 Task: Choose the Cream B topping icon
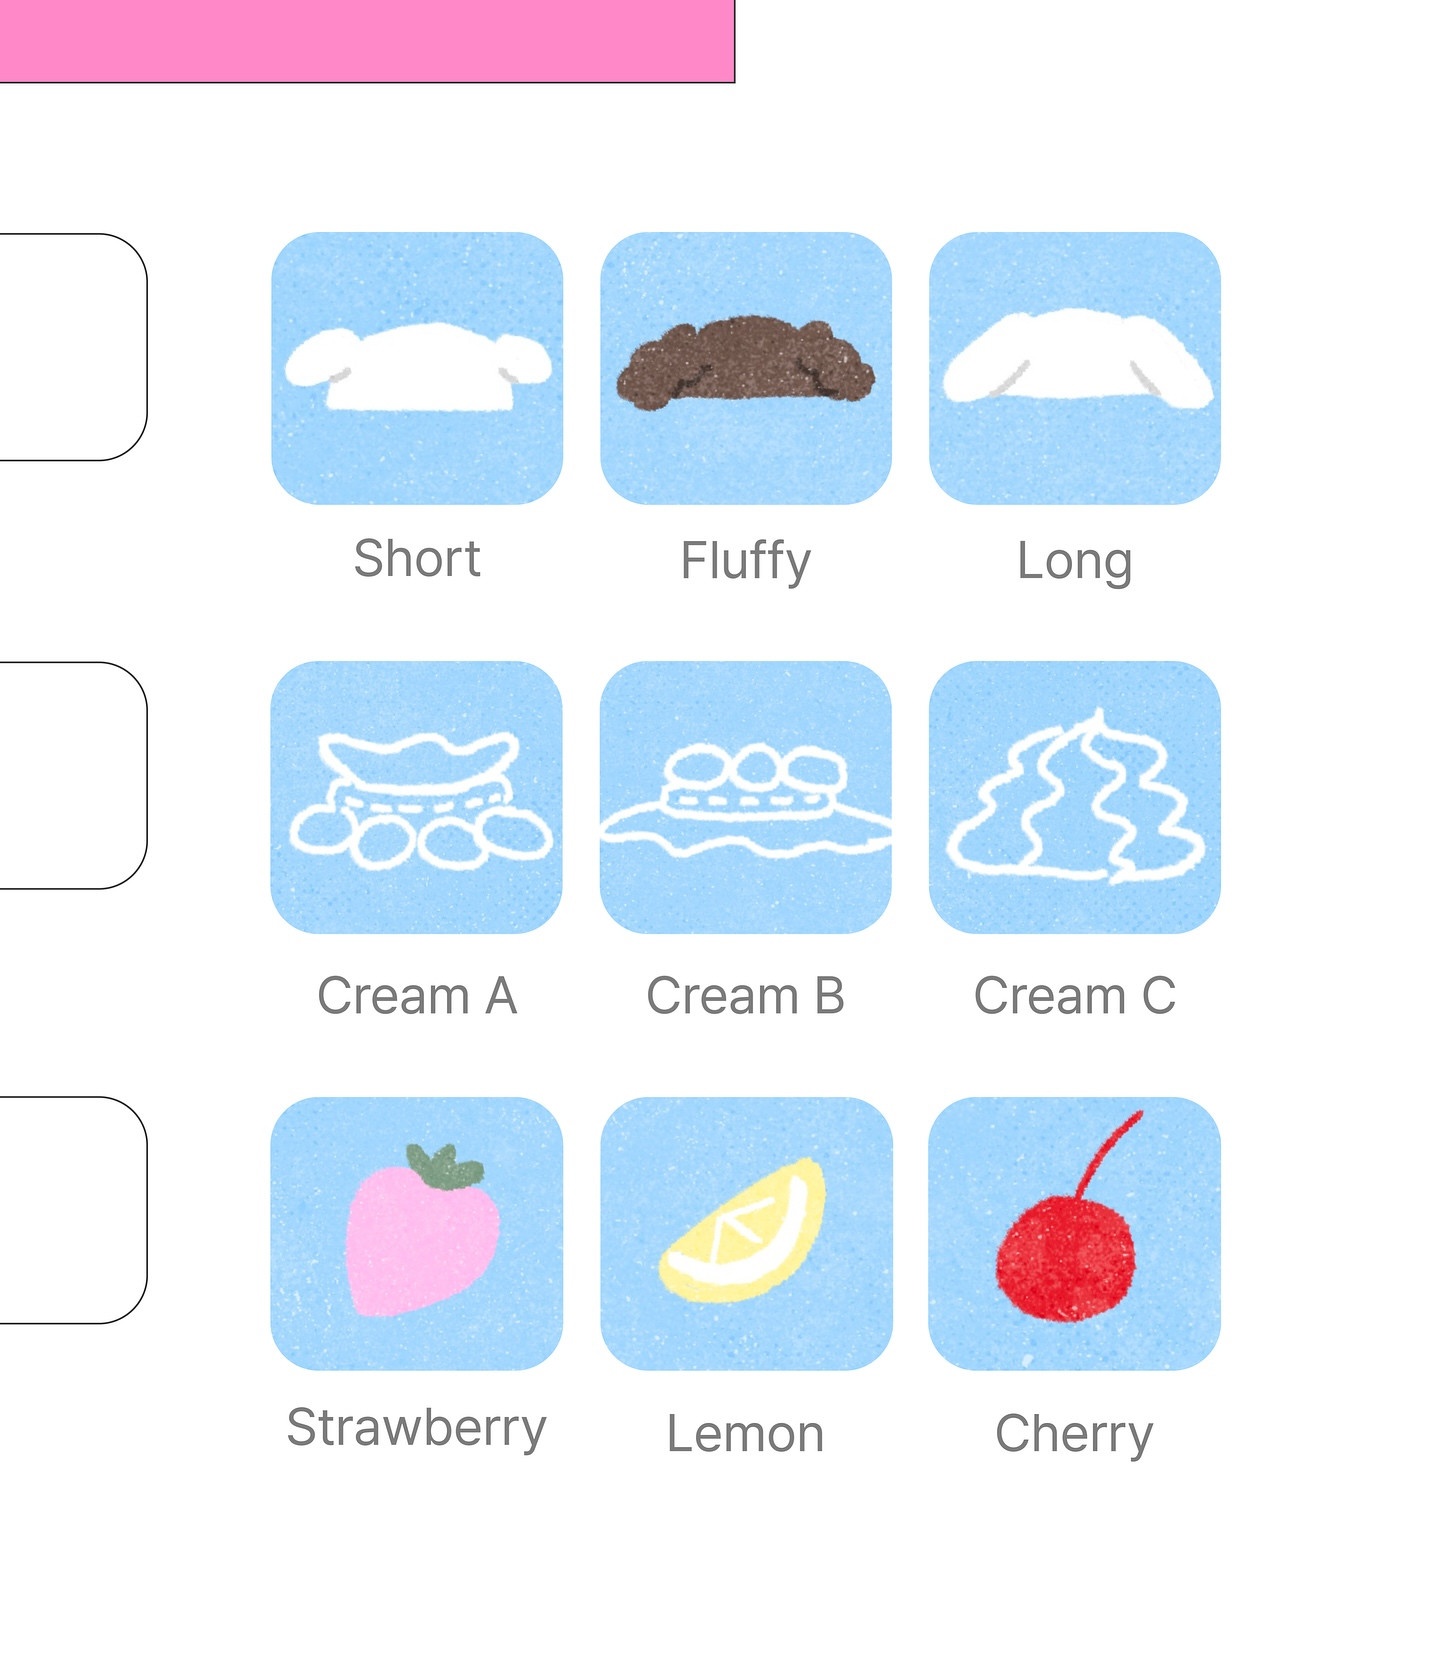pyautogui.click(x=746, y=797)
